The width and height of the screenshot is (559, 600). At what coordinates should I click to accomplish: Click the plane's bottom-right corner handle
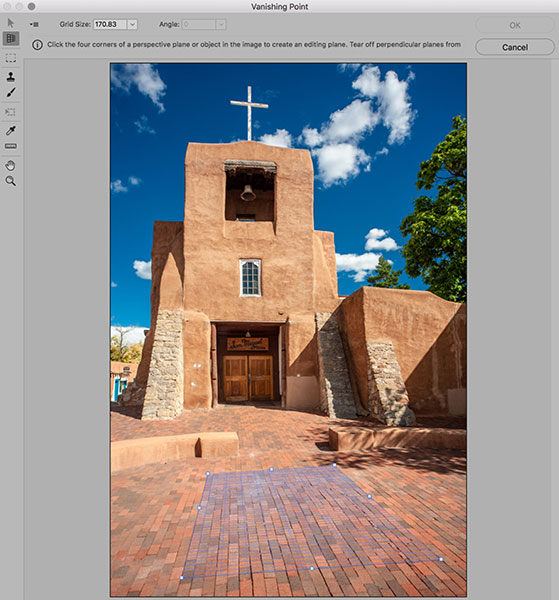click(x=441, y=559)
